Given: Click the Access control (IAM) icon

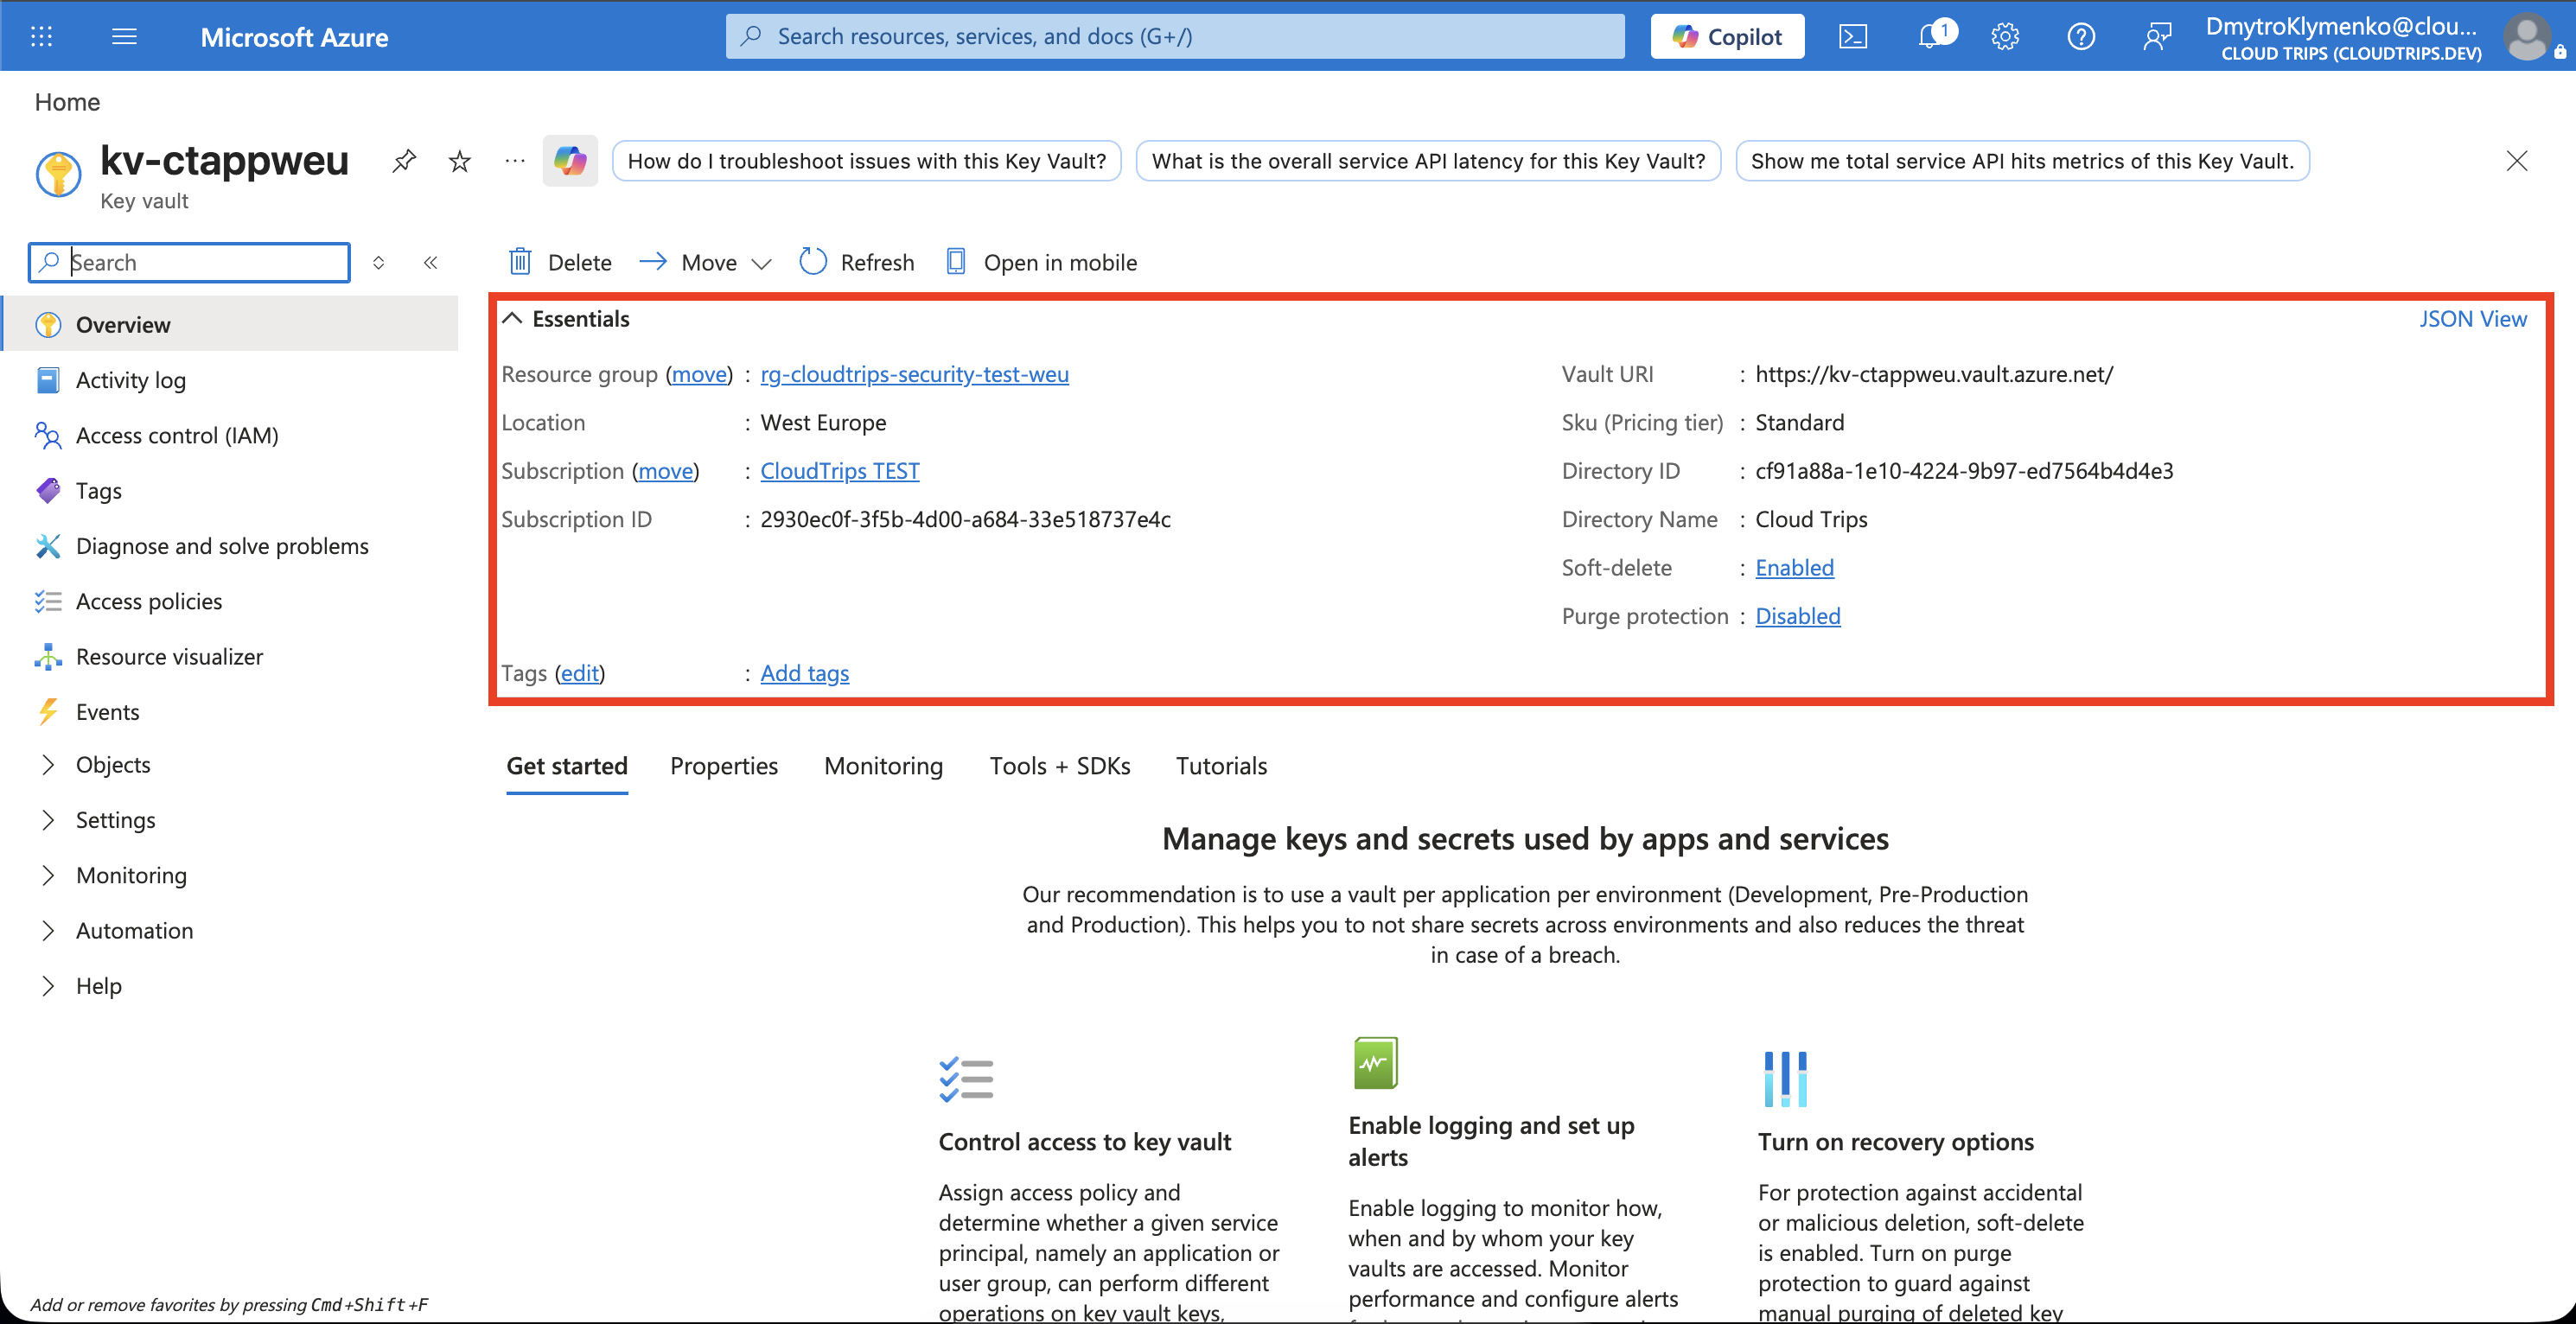Looking at the screenshot, I should 48,435.
